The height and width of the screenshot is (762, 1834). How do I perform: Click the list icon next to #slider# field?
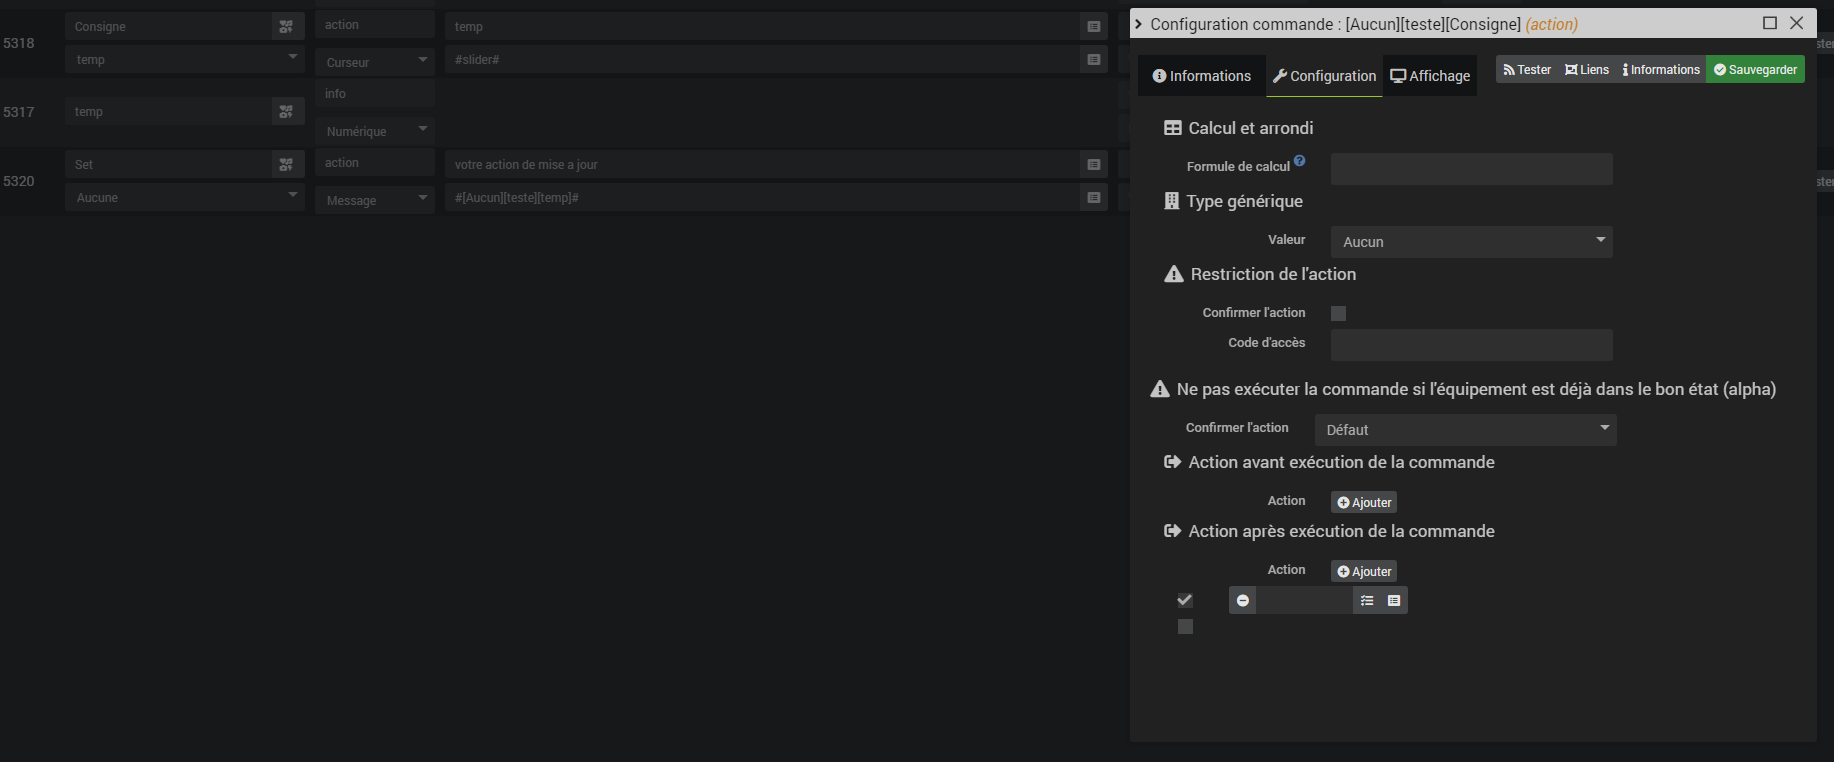[1094, 60]
